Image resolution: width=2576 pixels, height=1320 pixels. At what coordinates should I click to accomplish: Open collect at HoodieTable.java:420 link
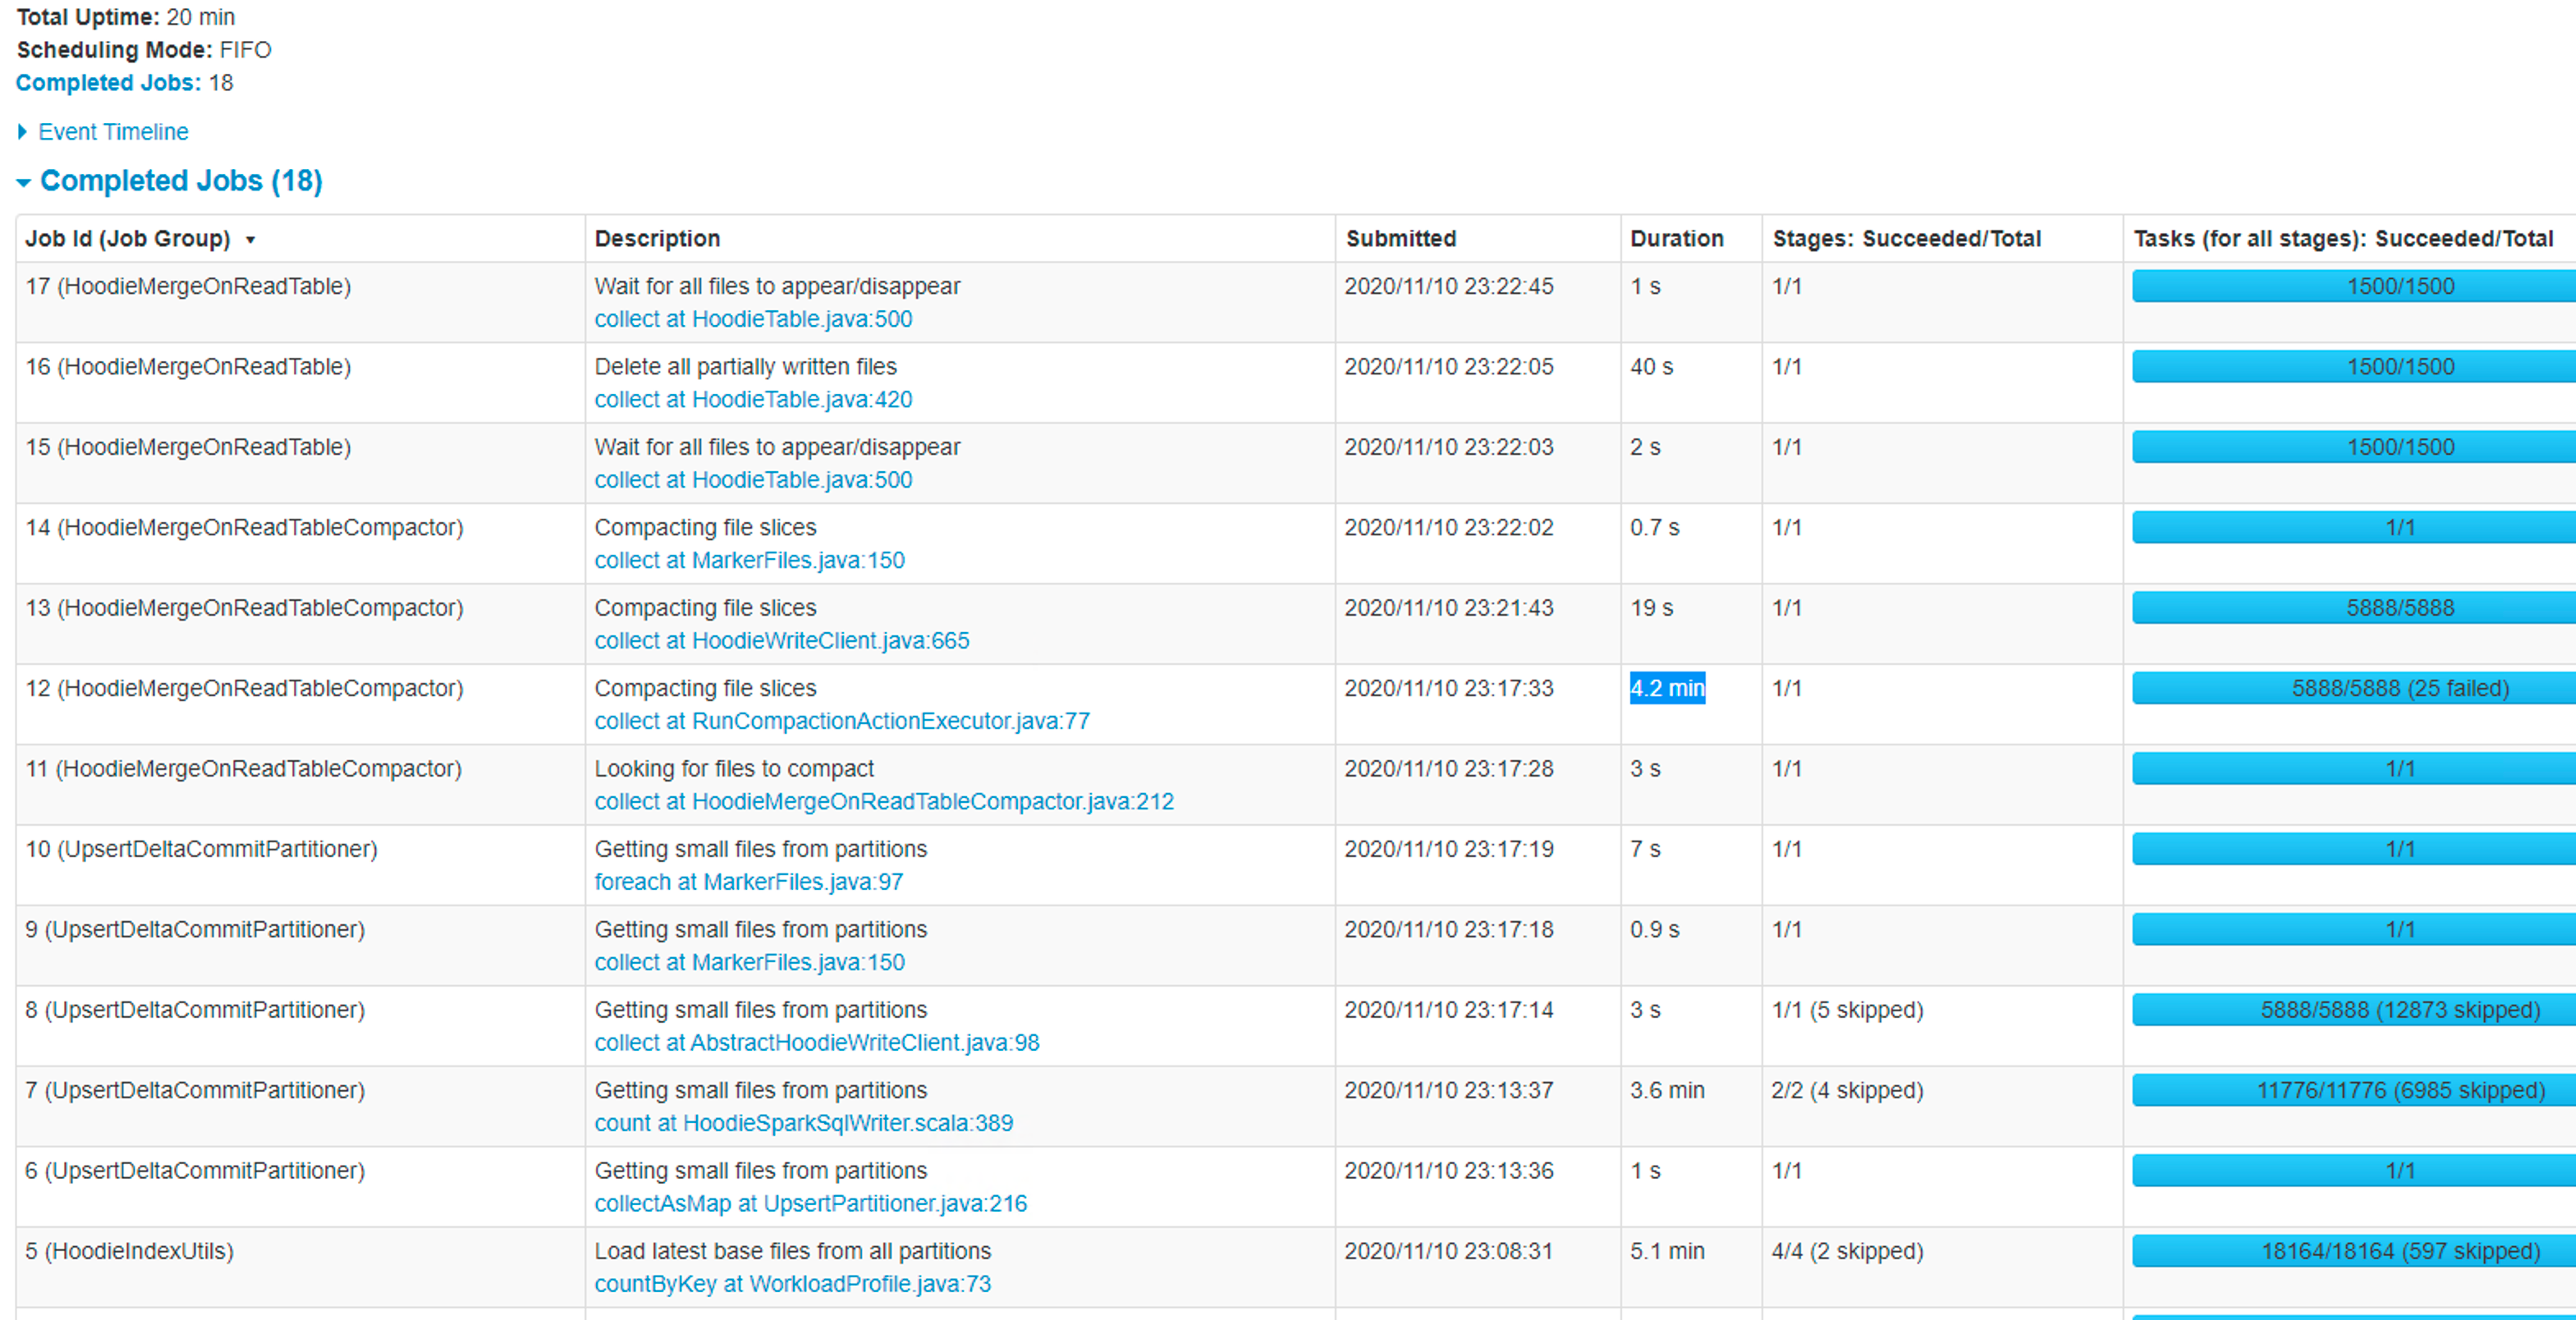(752, 400)
